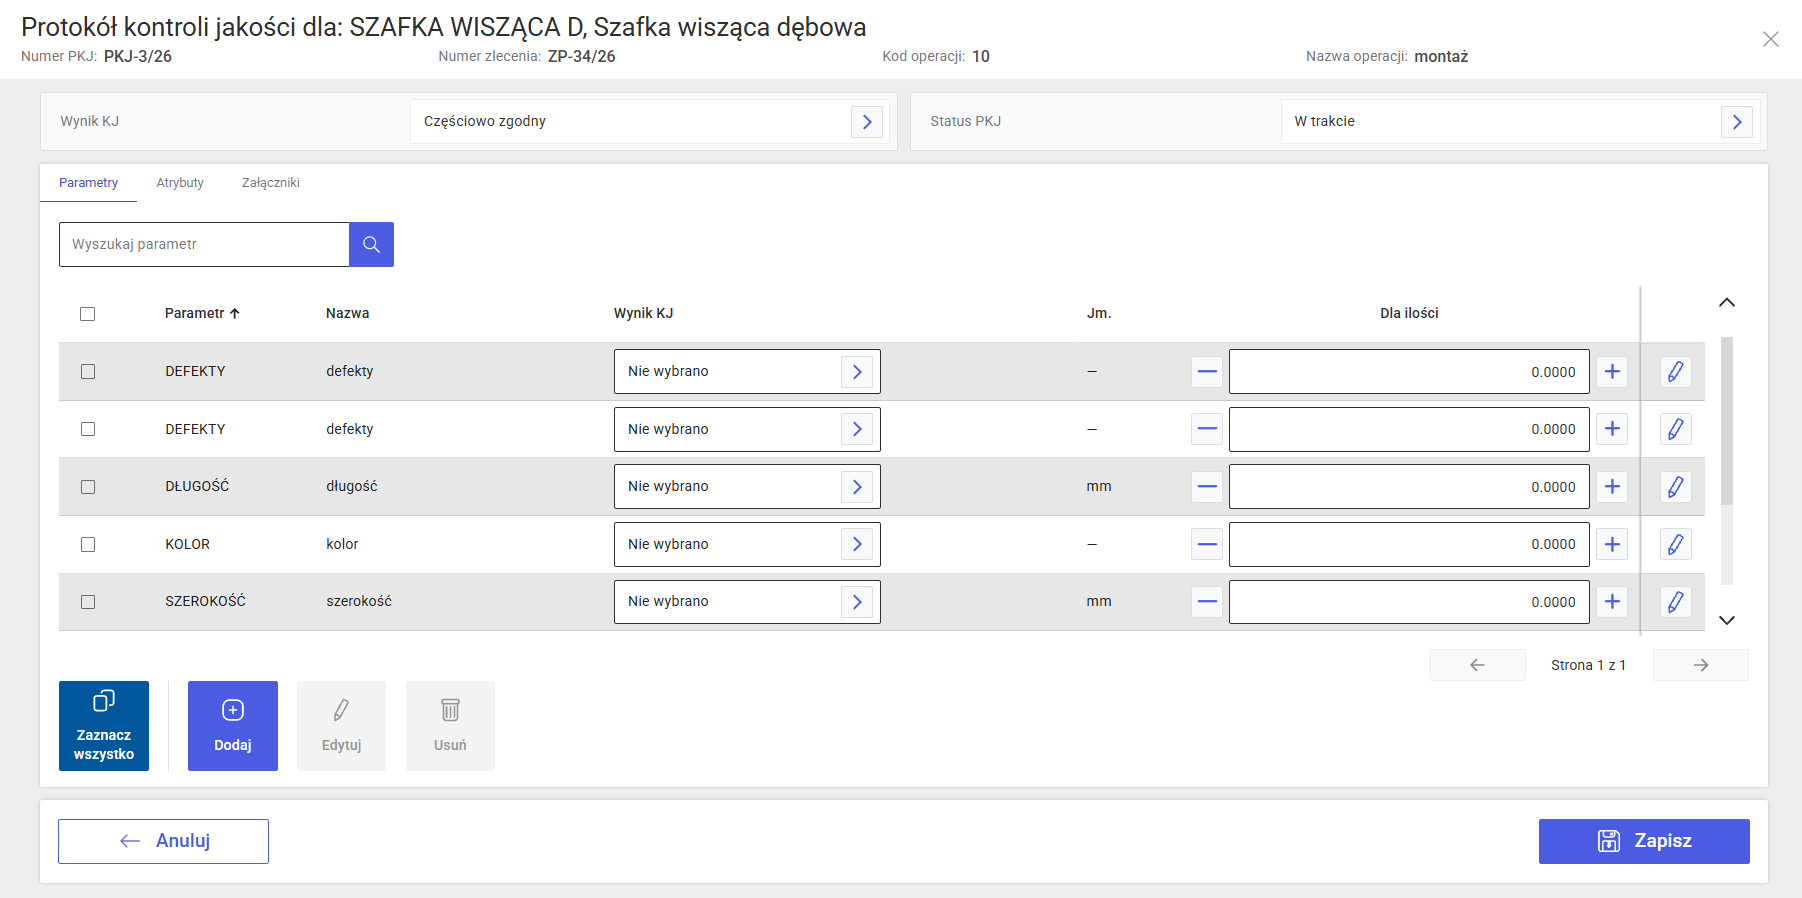The height and width of the screenshot is (898, 1802).
Task: Check the KOLOR row checkbox
Action: (88, 544)
